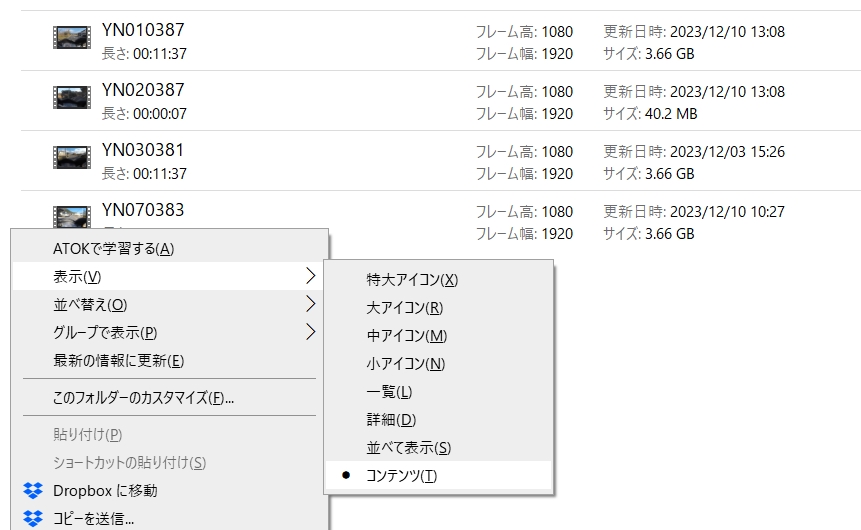
Task: Click Dropbox icon beside コピーを送信
Action: click(33, 518)
